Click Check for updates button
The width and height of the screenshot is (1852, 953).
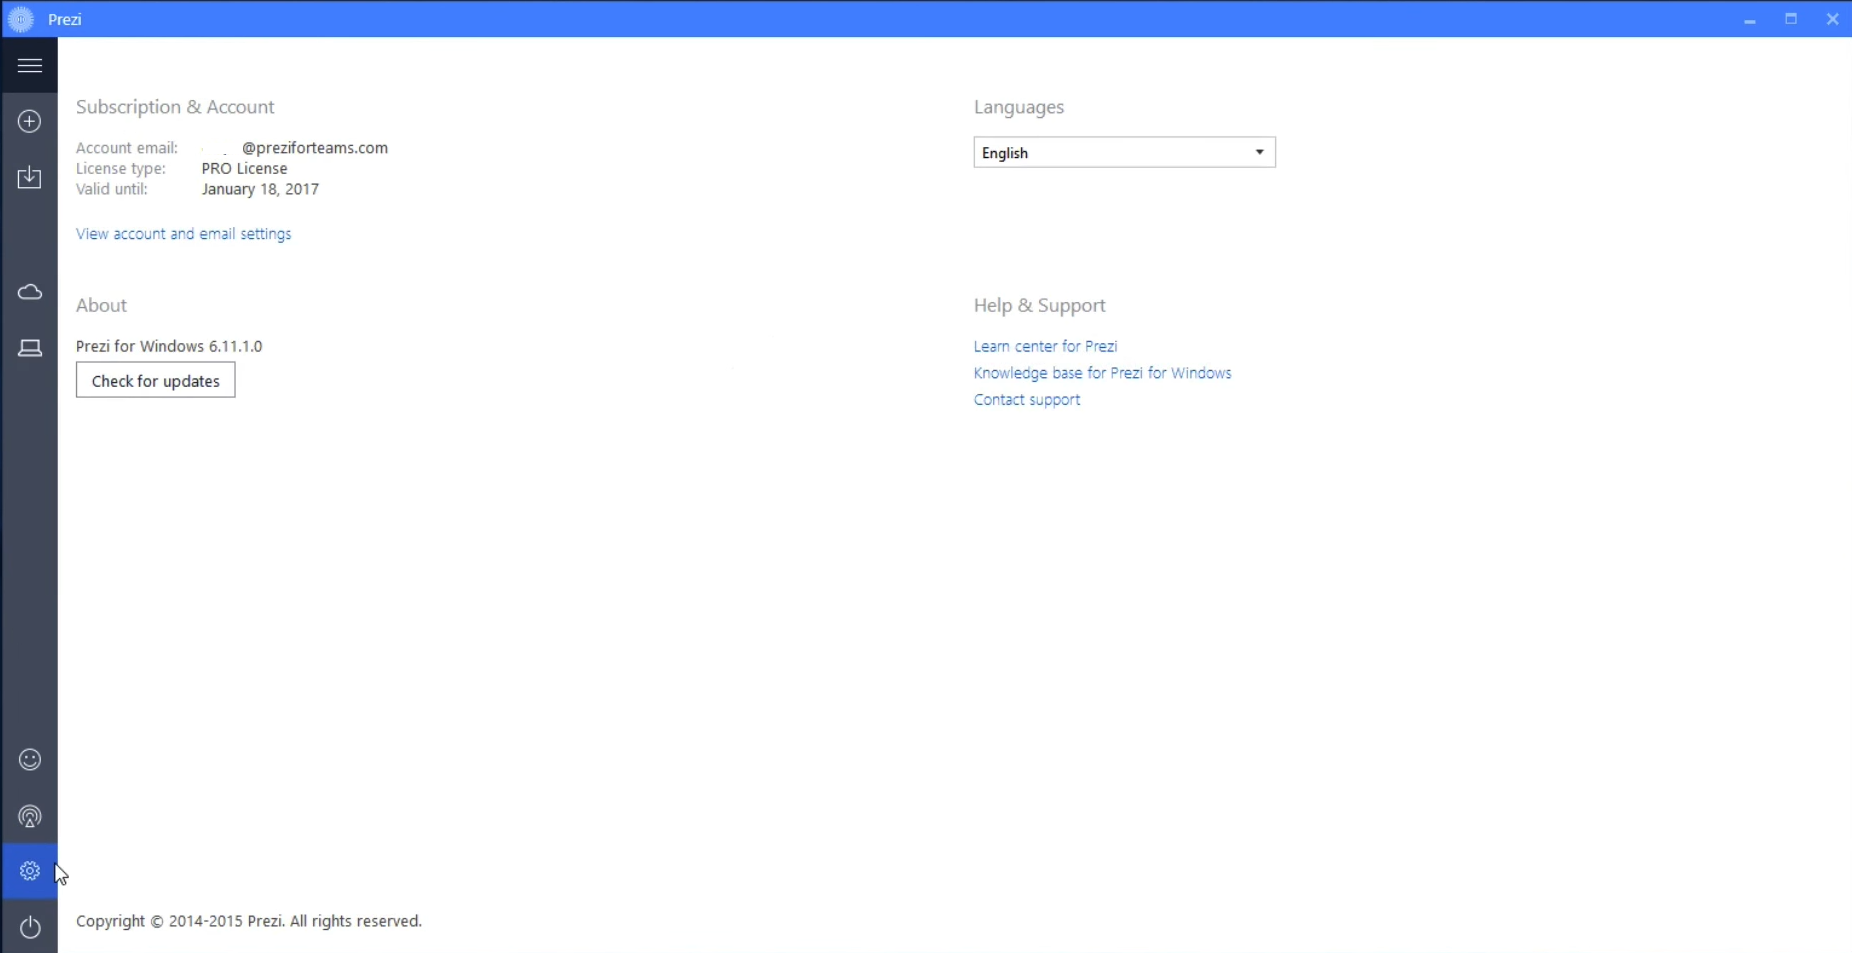[x=156, y=380]
